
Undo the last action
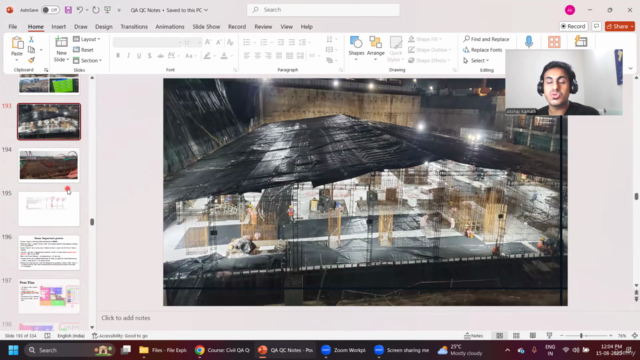click(x=80, y=10)
